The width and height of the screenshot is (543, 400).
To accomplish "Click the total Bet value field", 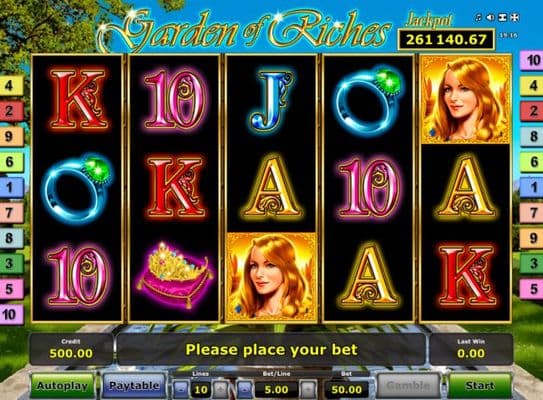I will pyautogui.click(x=347, y=390).
